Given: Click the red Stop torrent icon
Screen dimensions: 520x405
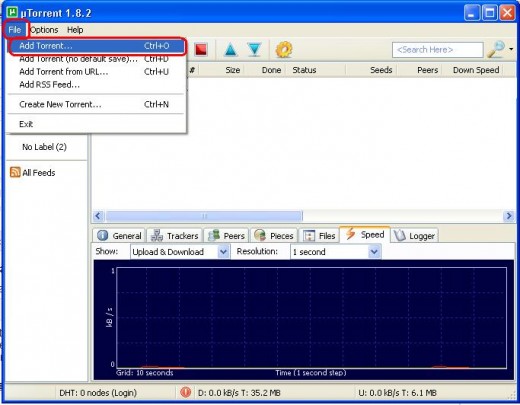Looking at the screenshot, I should point(201,49).
